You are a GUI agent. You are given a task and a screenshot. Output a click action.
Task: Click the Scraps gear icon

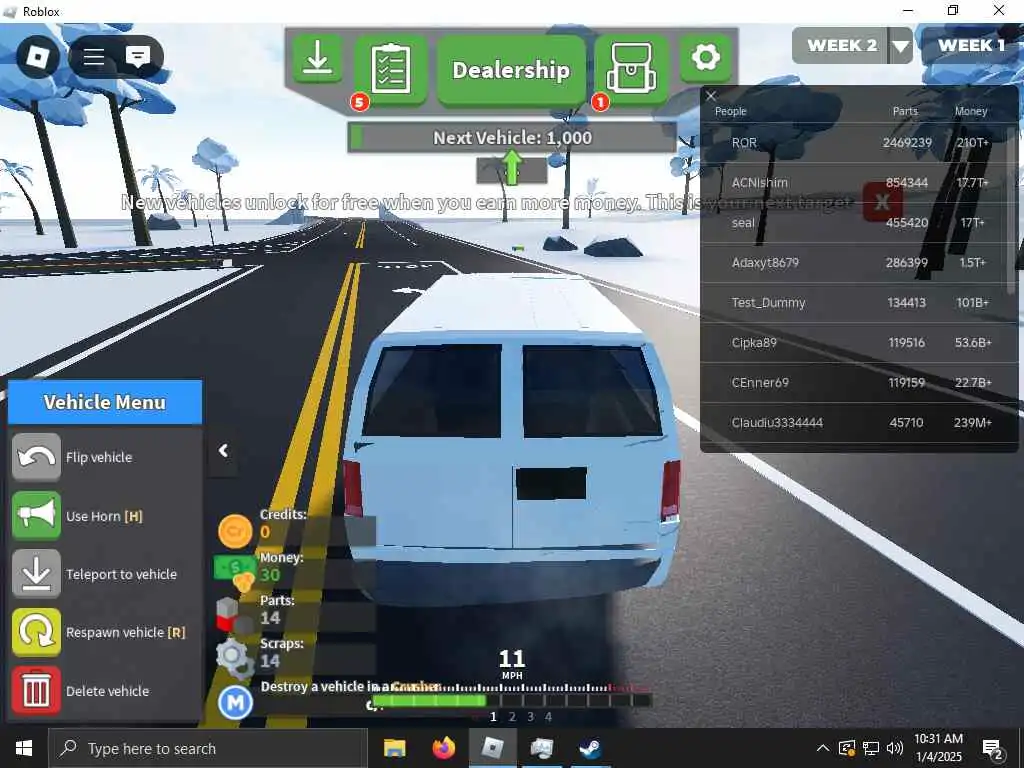235,658
